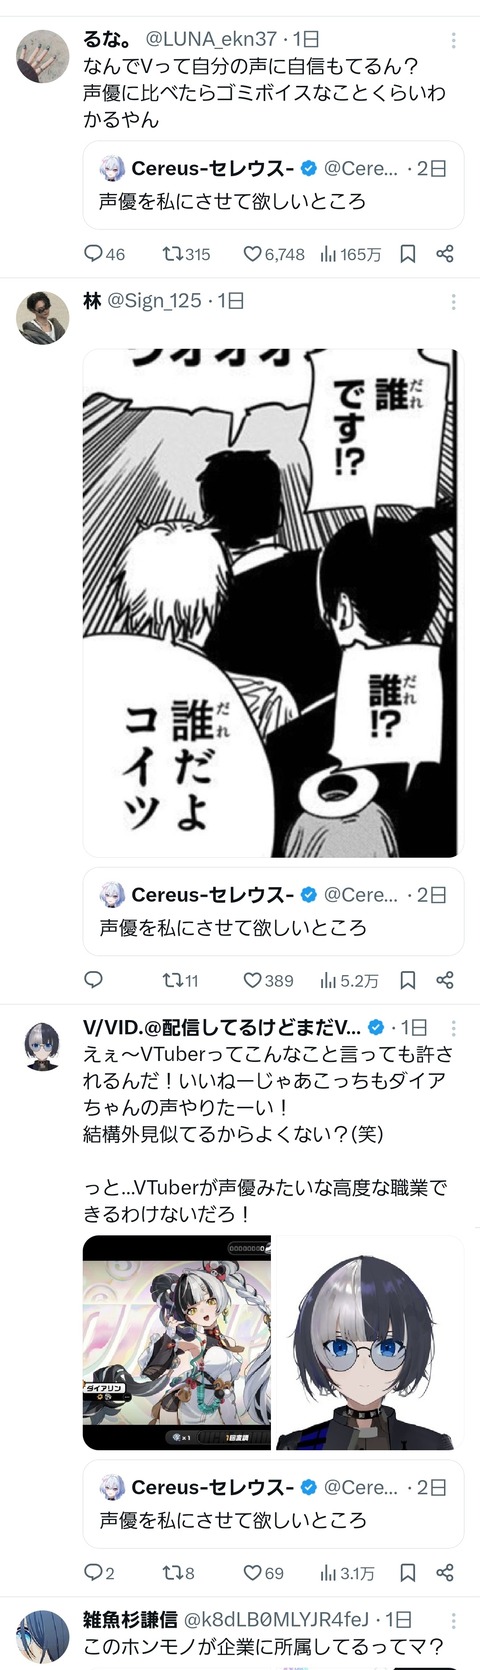The height and width of the screenshot is (1670, 480).
Task: Share the tweet by るな。
Action: 445,254
